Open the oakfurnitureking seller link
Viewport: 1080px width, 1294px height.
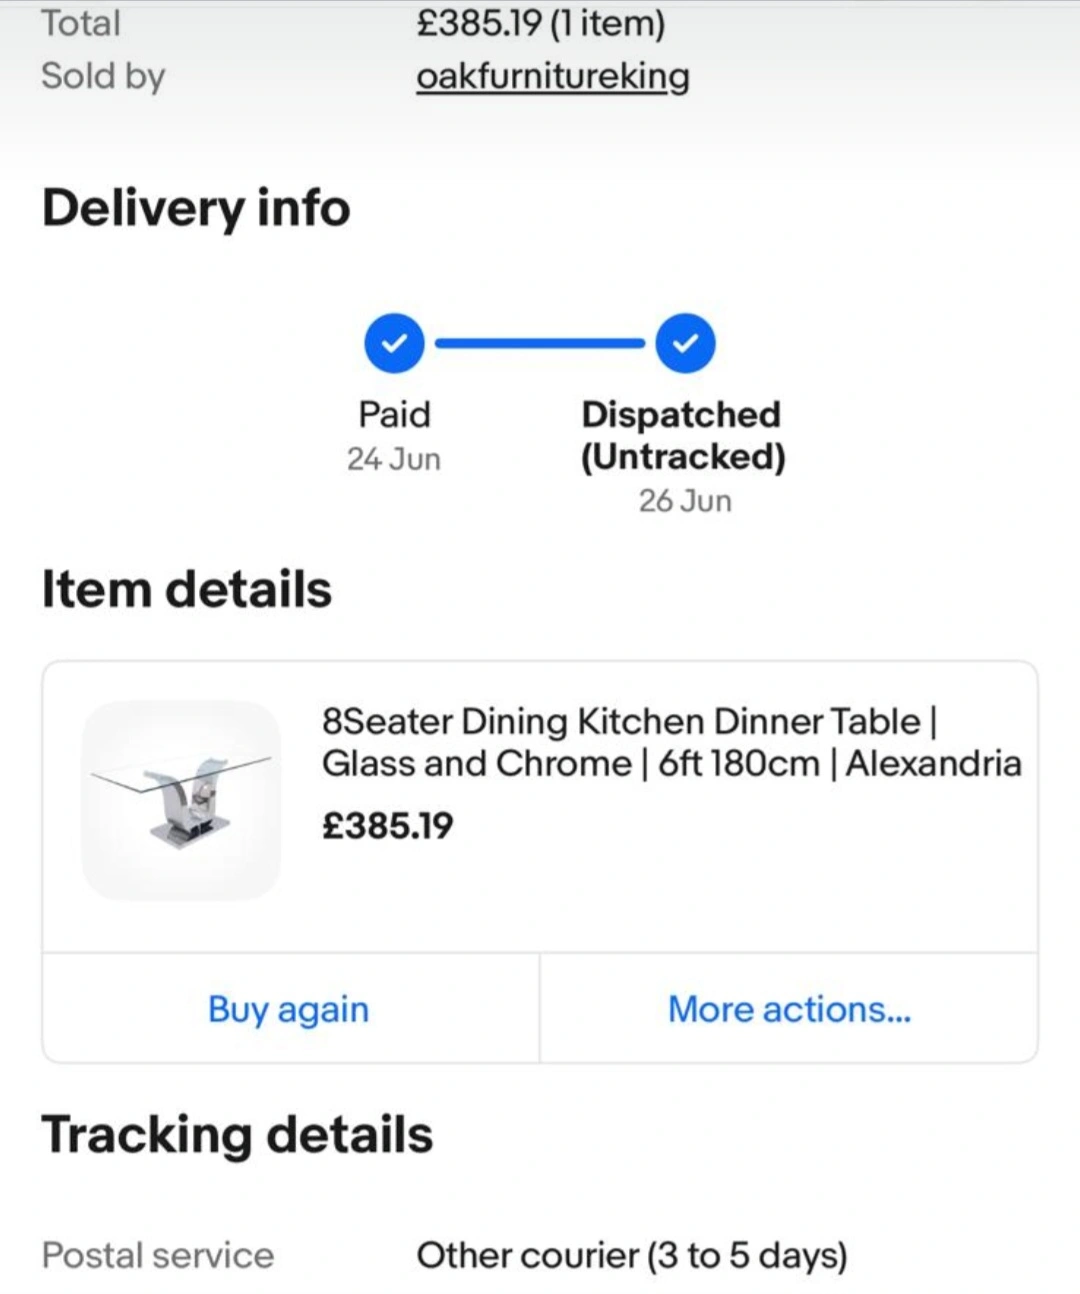pyautogui.click(x=552, y=76)
